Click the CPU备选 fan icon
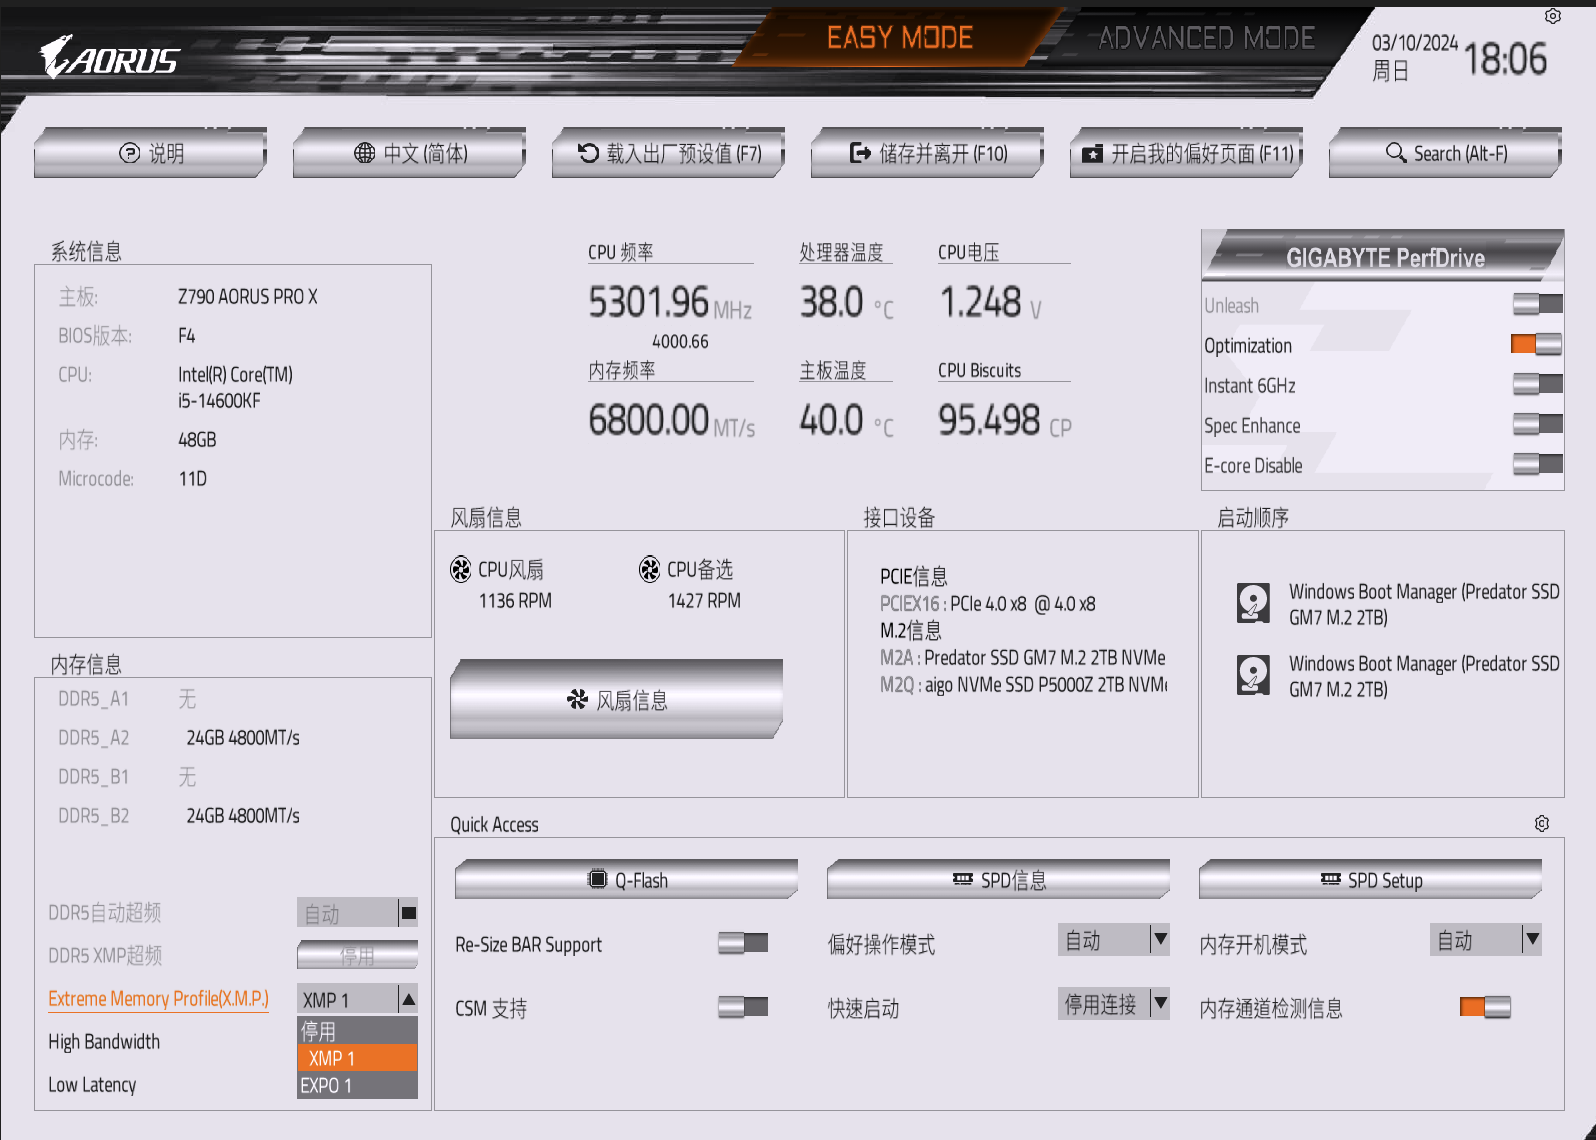1596x1140 pixels. coord(650,569)
